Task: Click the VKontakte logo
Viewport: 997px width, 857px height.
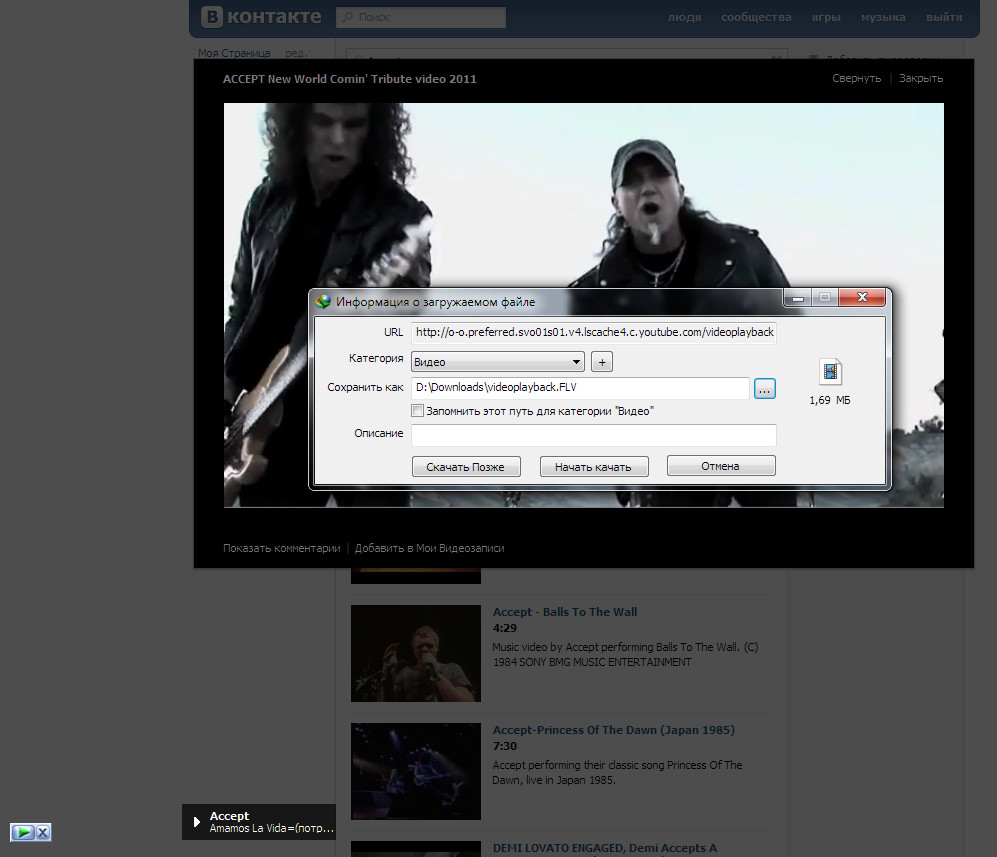Action: click(261, 17)
